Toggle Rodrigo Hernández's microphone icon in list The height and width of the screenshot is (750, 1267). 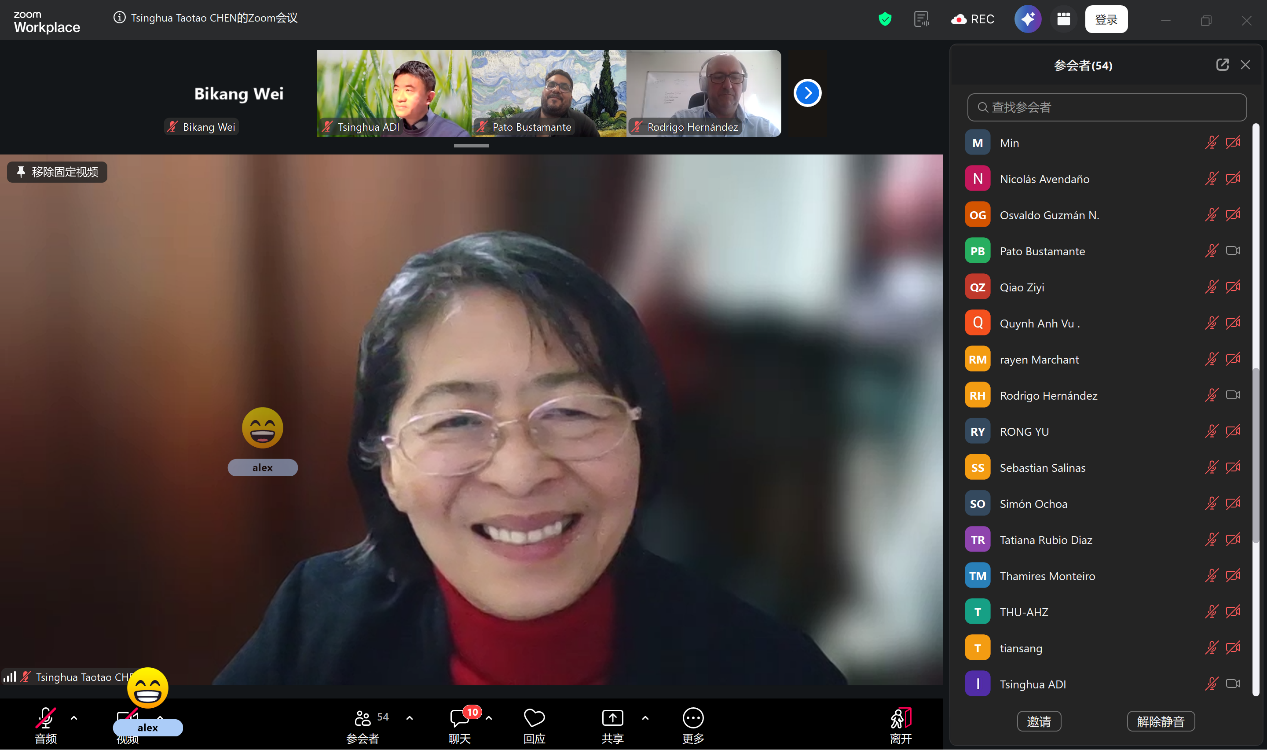click(x=1211, y=395)
